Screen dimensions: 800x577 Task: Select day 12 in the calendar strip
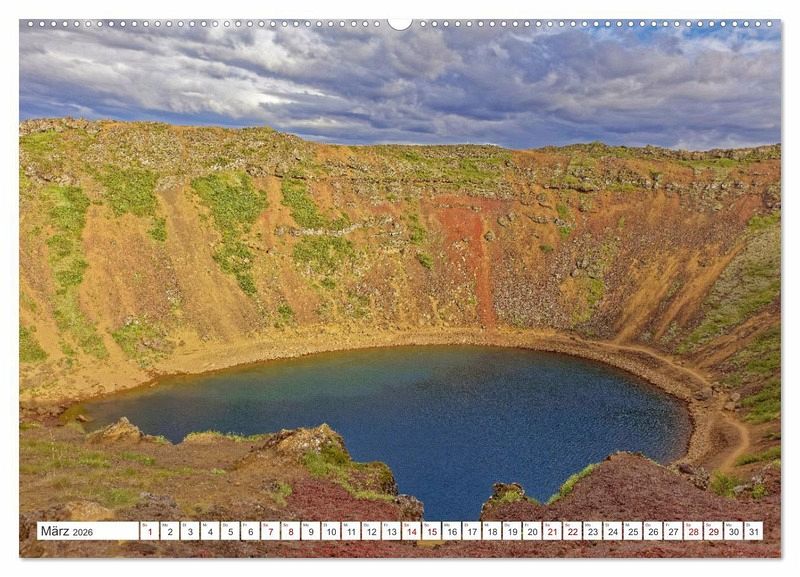pyautogui.click(x=371, y=531)
